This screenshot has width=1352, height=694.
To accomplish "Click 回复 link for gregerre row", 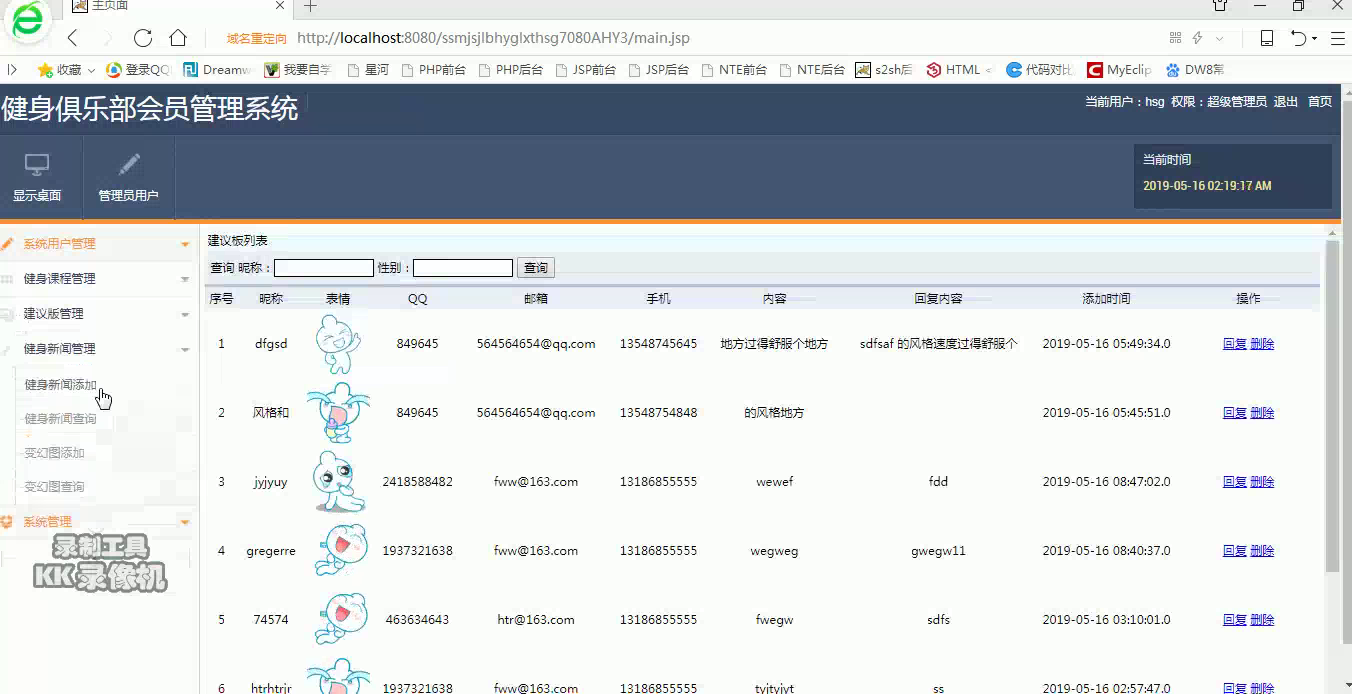I will click(x=1235, y=551).
